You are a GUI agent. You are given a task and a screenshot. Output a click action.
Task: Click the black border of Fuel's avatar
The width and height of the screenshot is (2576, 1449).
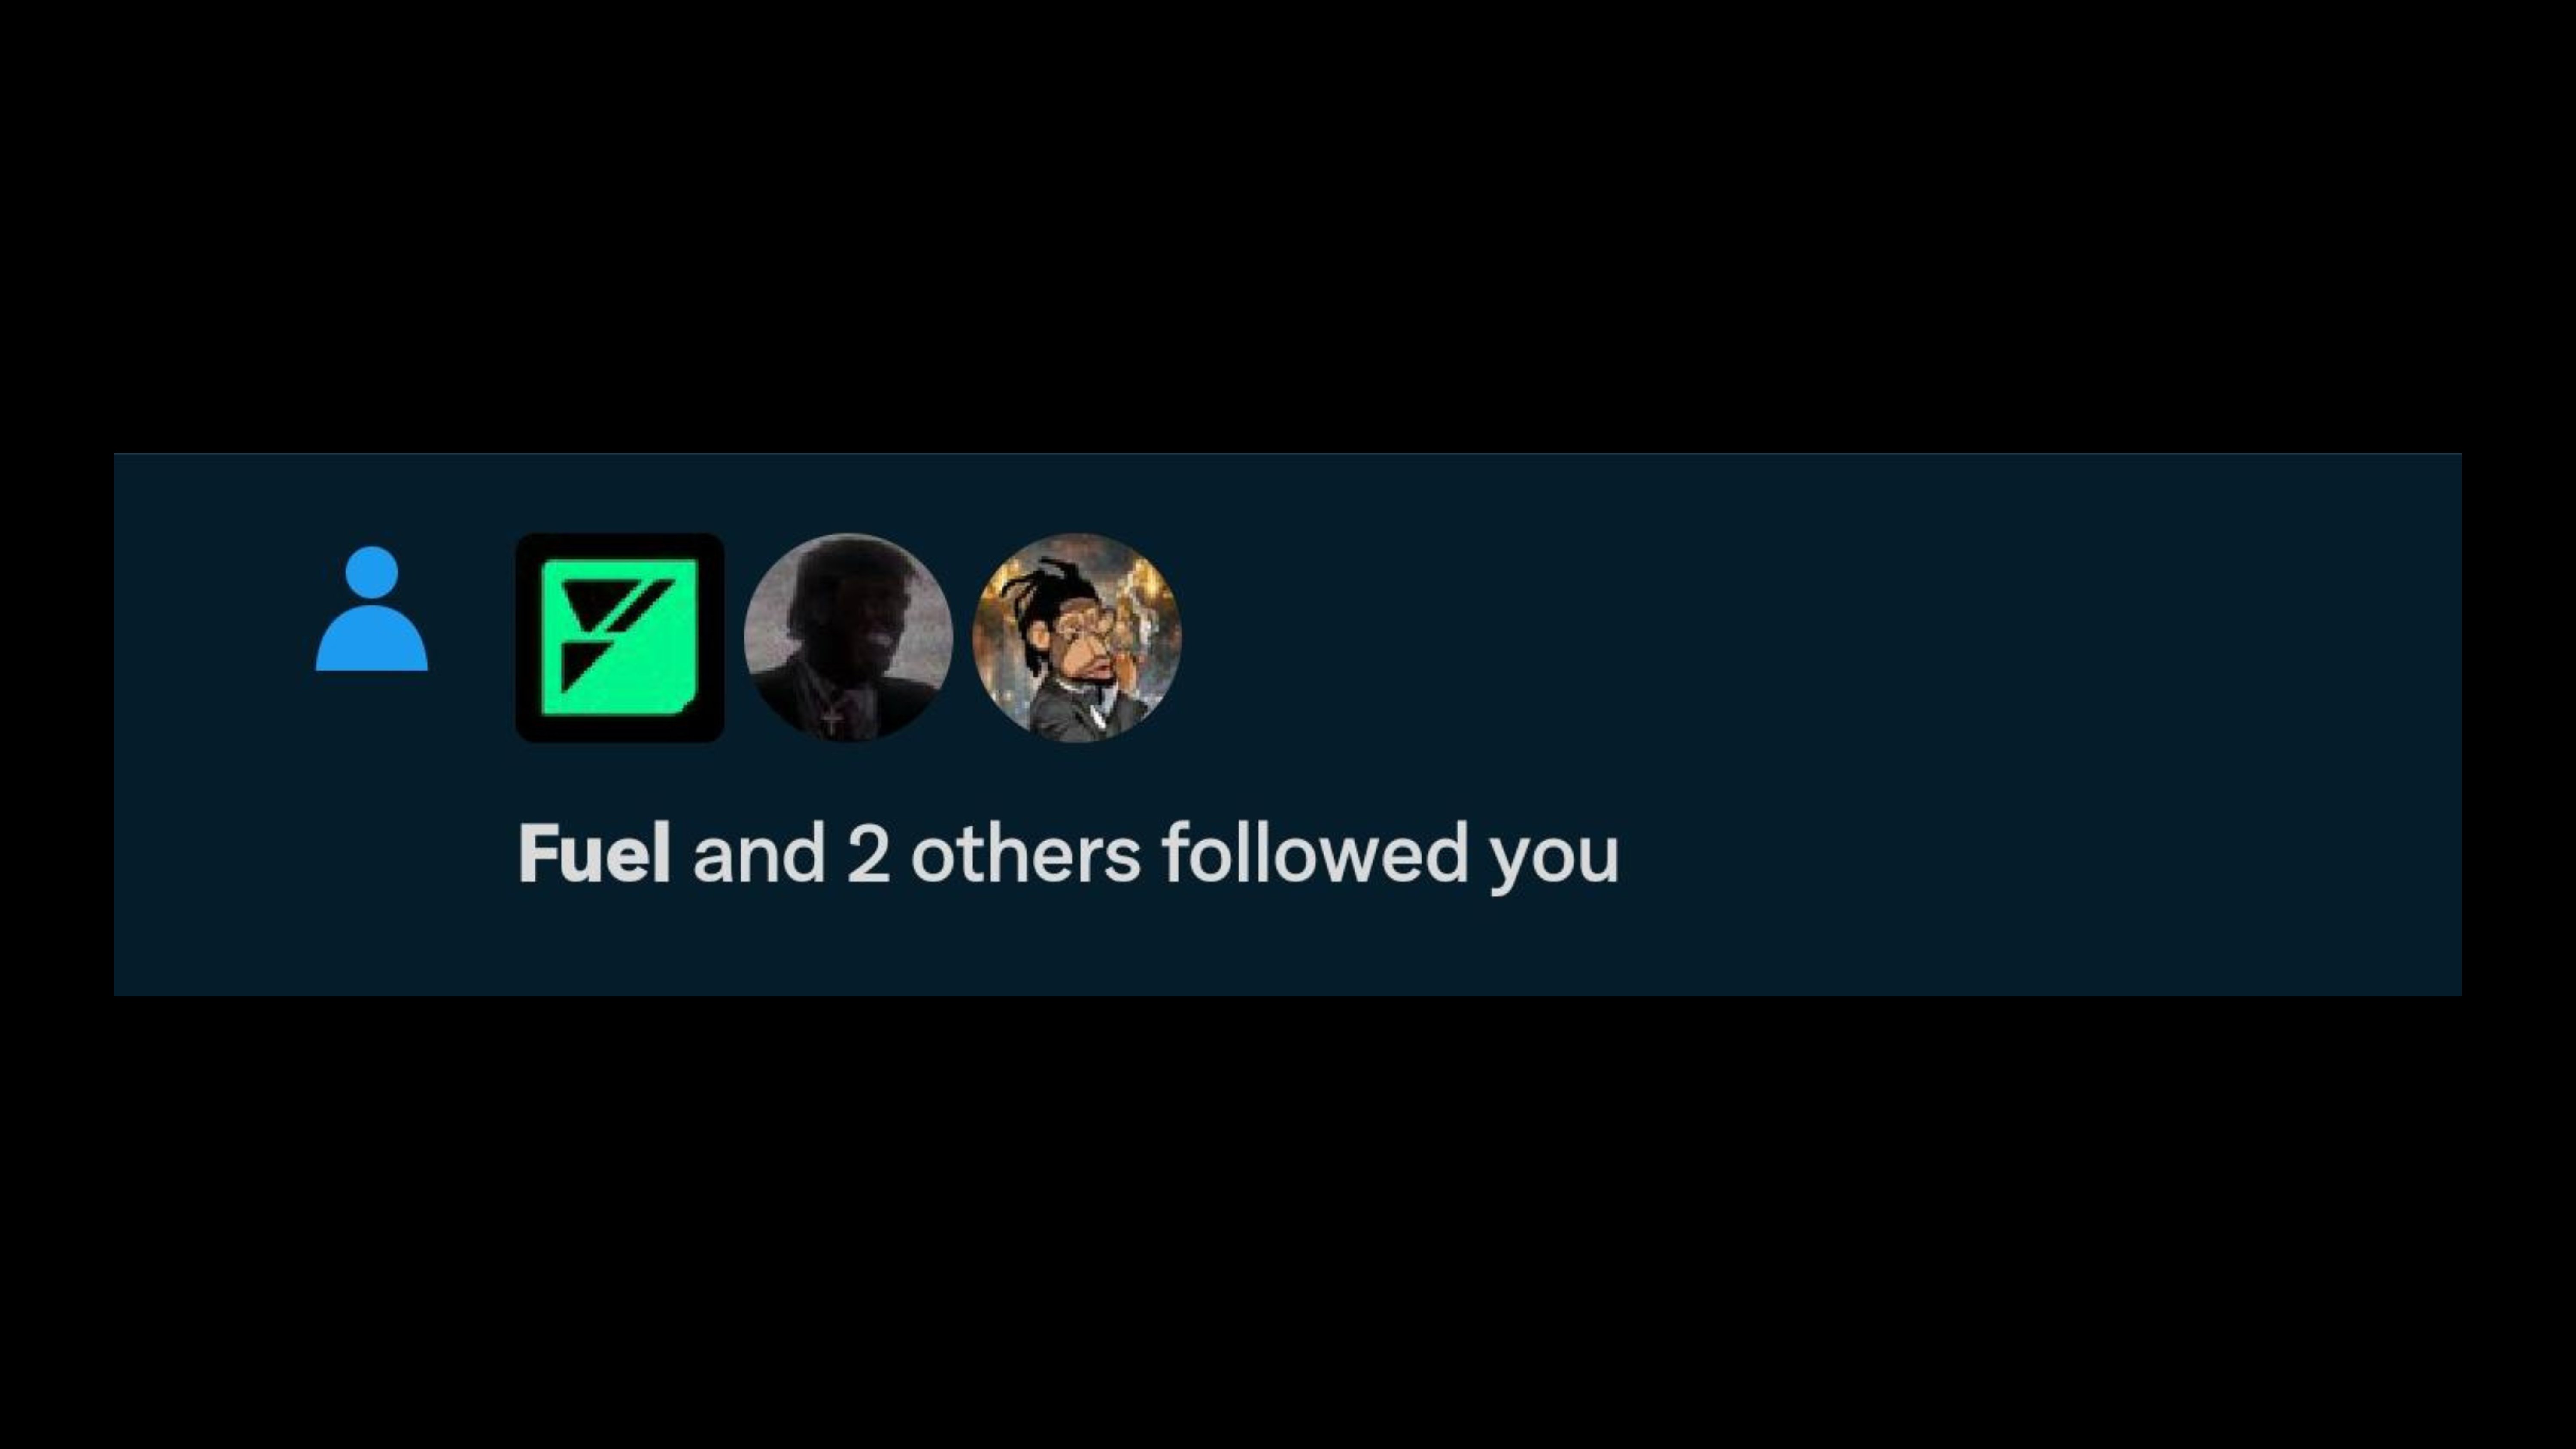pos(527,638)
